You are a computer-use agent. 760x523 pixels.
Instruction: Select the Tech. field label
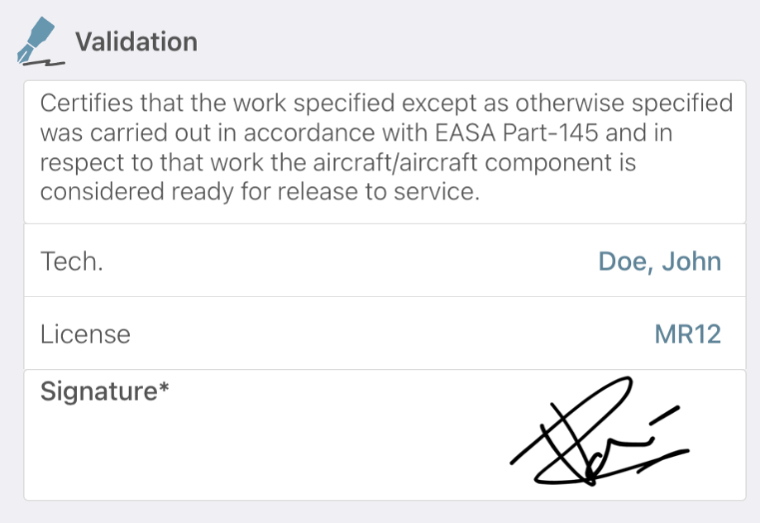[x=72, y=261]
